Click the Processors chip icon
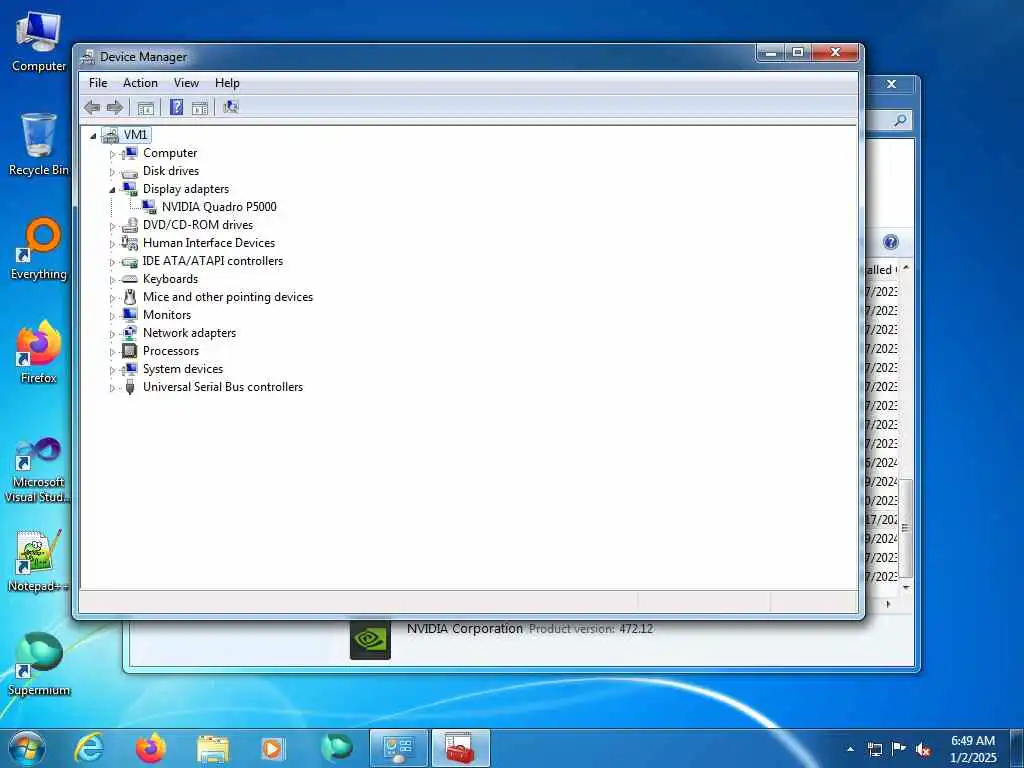Image resolution: width=1024 pixels, height=768 pixels. tap(130, 351)
